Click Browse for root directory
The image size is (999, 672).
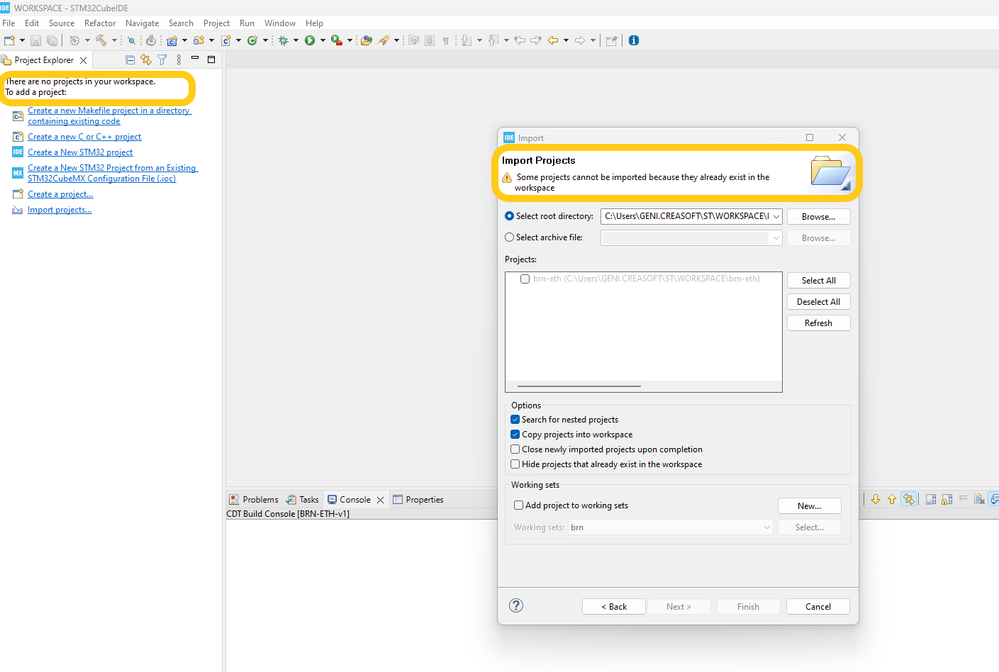(x=818, y=217)
